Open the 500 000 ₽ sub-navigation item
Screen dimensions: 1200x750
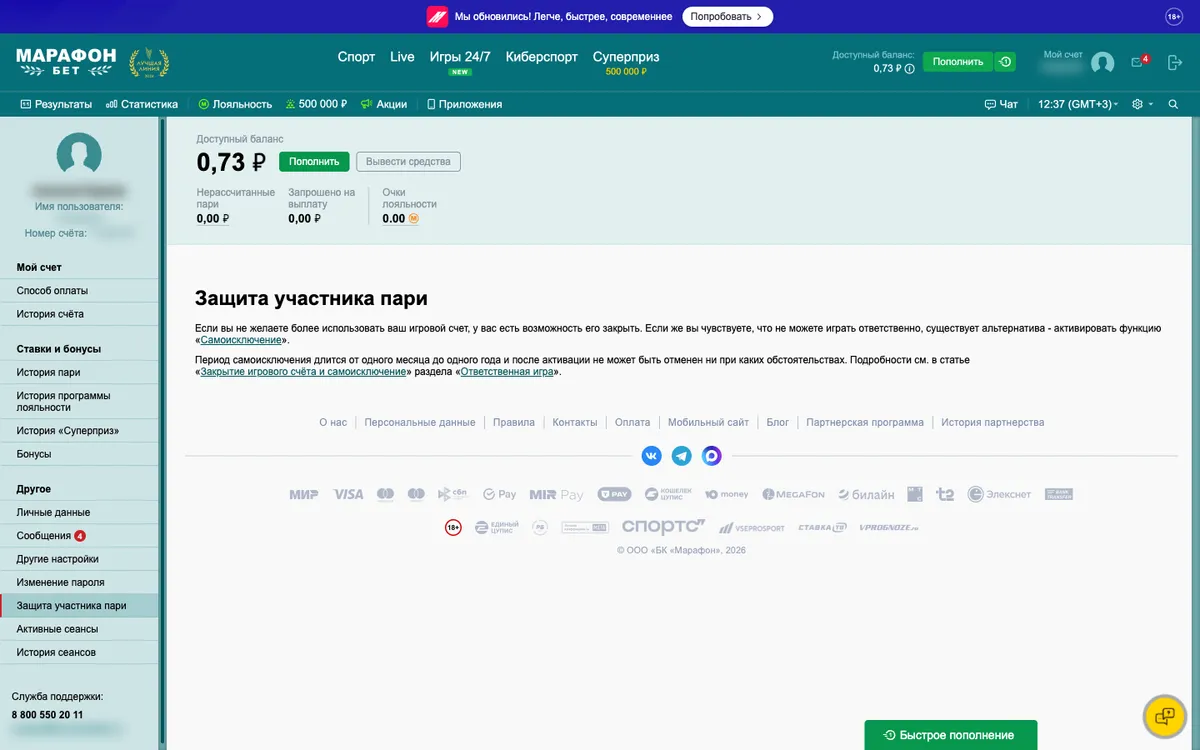(316, 104)
